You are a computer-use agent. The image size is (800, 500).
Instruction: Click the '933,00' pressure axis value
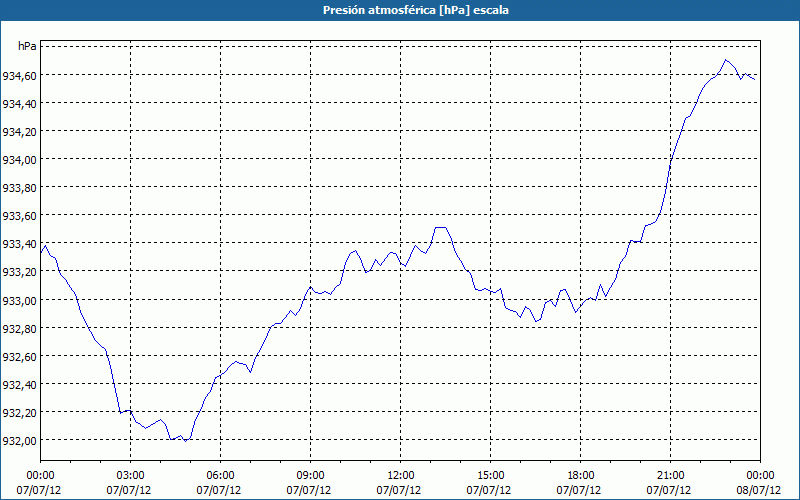(x=19, y=301)
